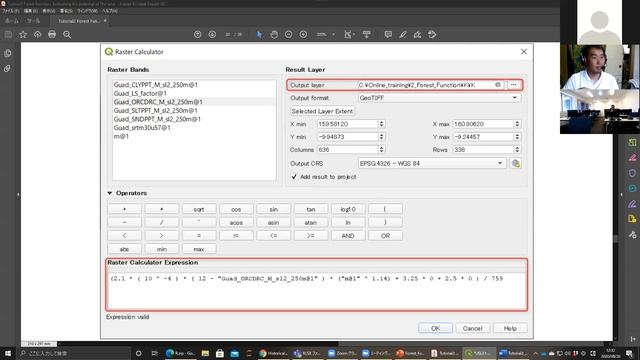Open the attachments paperclip panel icon
640x360 pixels.
[x=7, y=69]
